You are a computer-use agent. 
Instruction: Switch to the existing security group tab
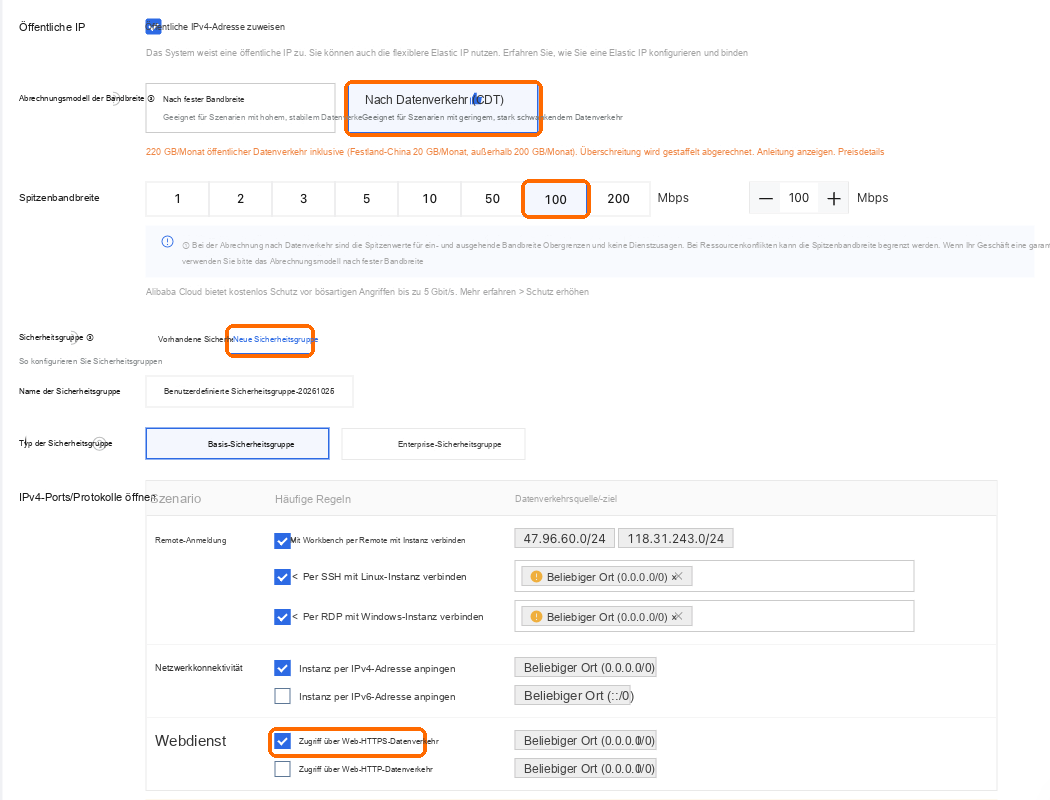tap(194, 339)
